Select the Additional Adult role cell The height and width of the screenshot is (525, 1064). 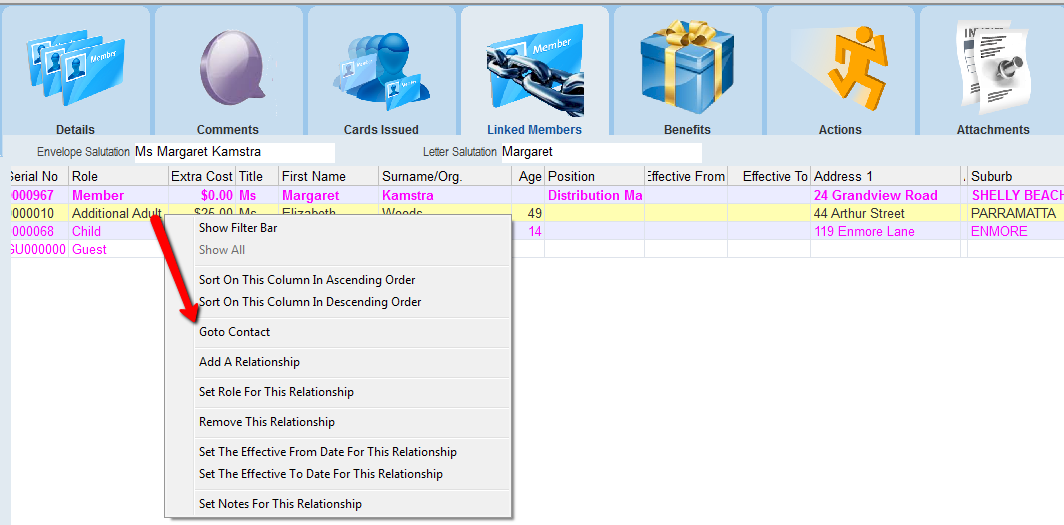pyautogui.click(x=119, y=213)
